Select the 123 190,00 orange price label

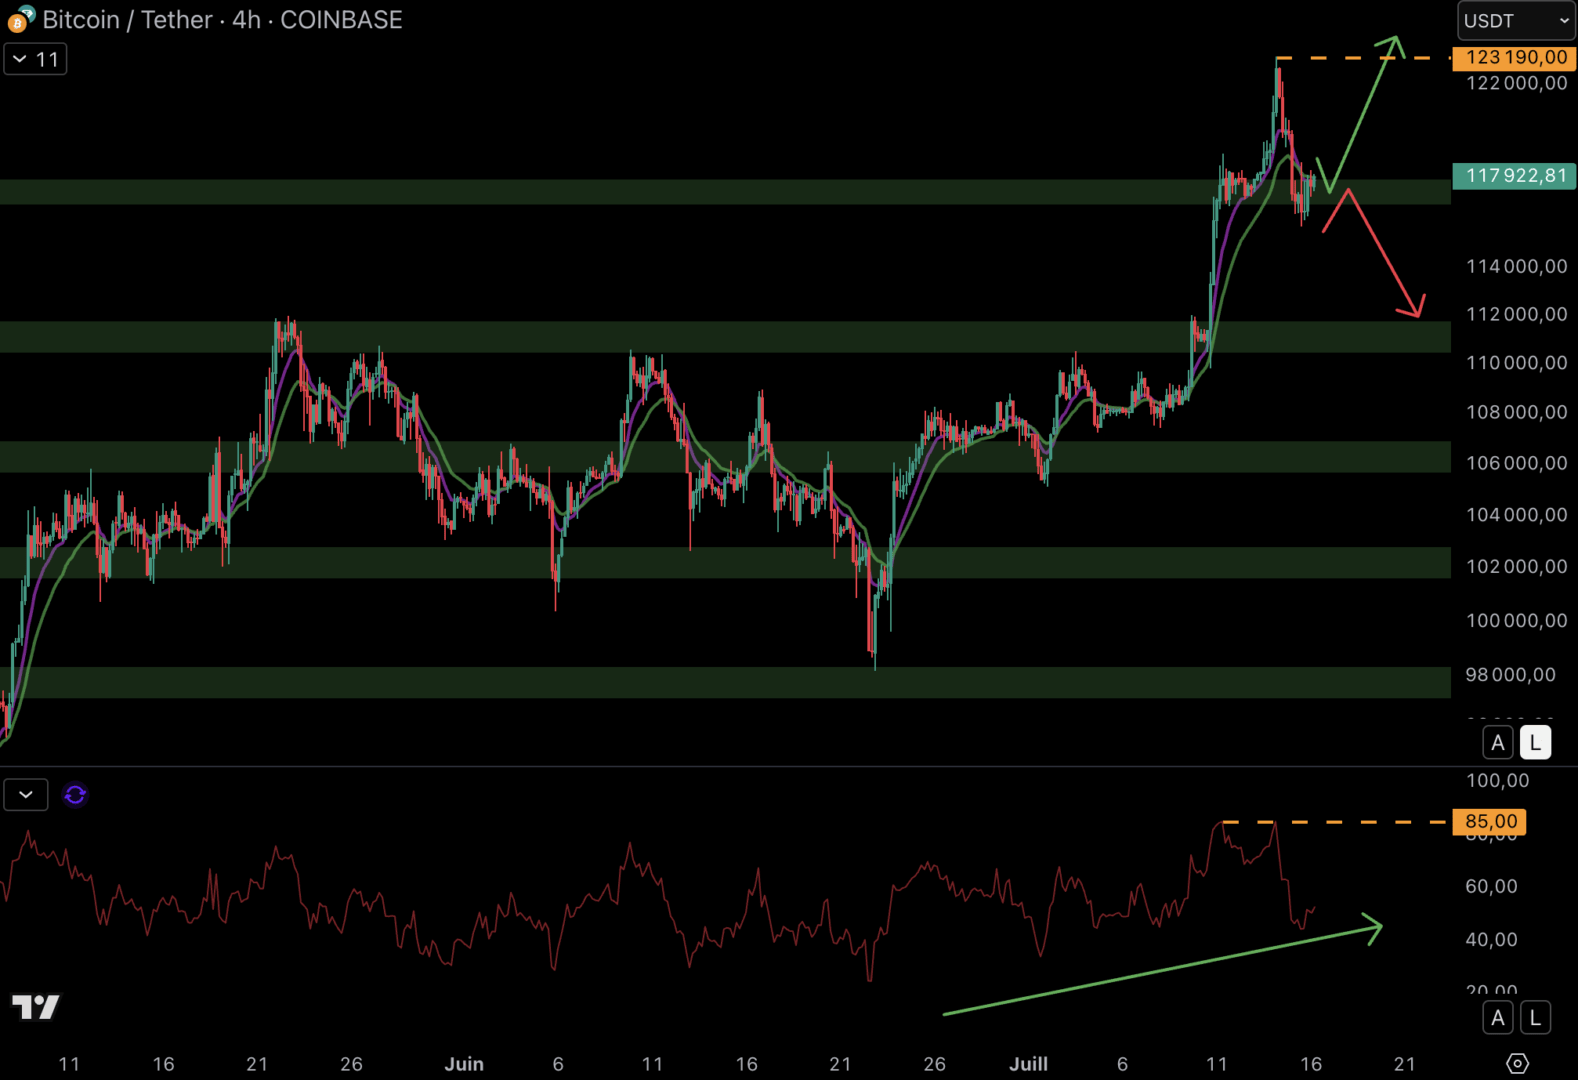1514,58
